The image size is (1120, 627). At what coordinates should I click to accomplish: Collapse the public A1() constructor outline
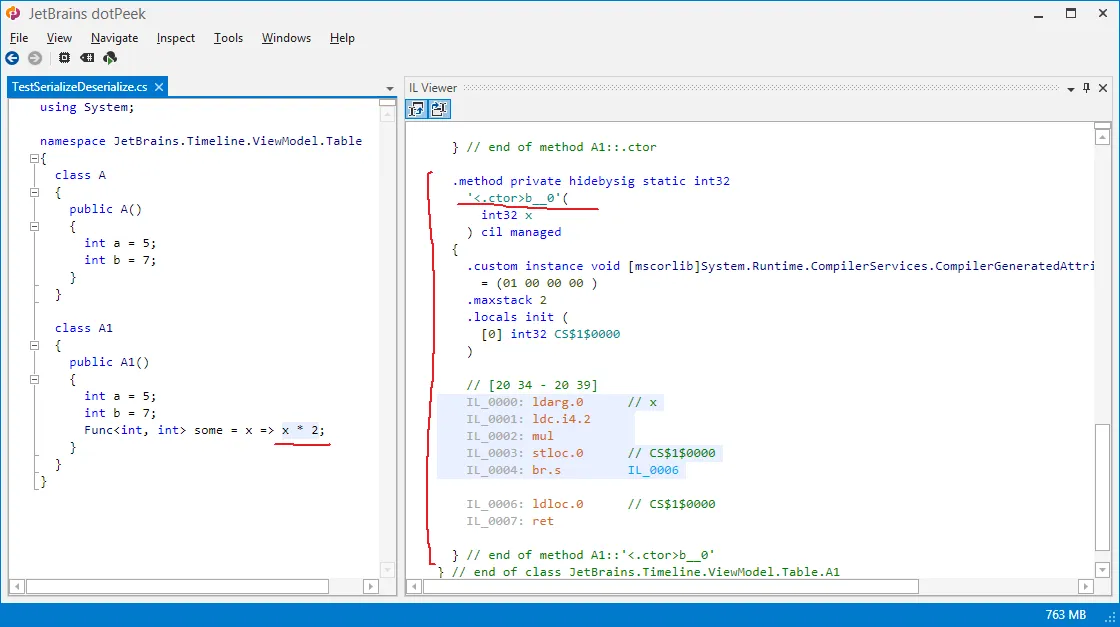pyautogui.click(x=34, y=380)
